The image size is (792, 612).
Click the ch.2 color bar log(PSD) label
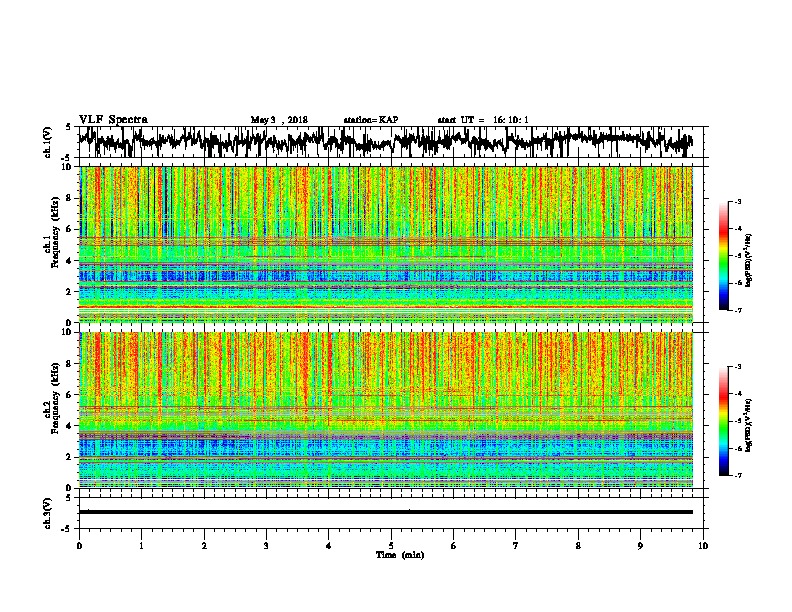pos(749,425)
